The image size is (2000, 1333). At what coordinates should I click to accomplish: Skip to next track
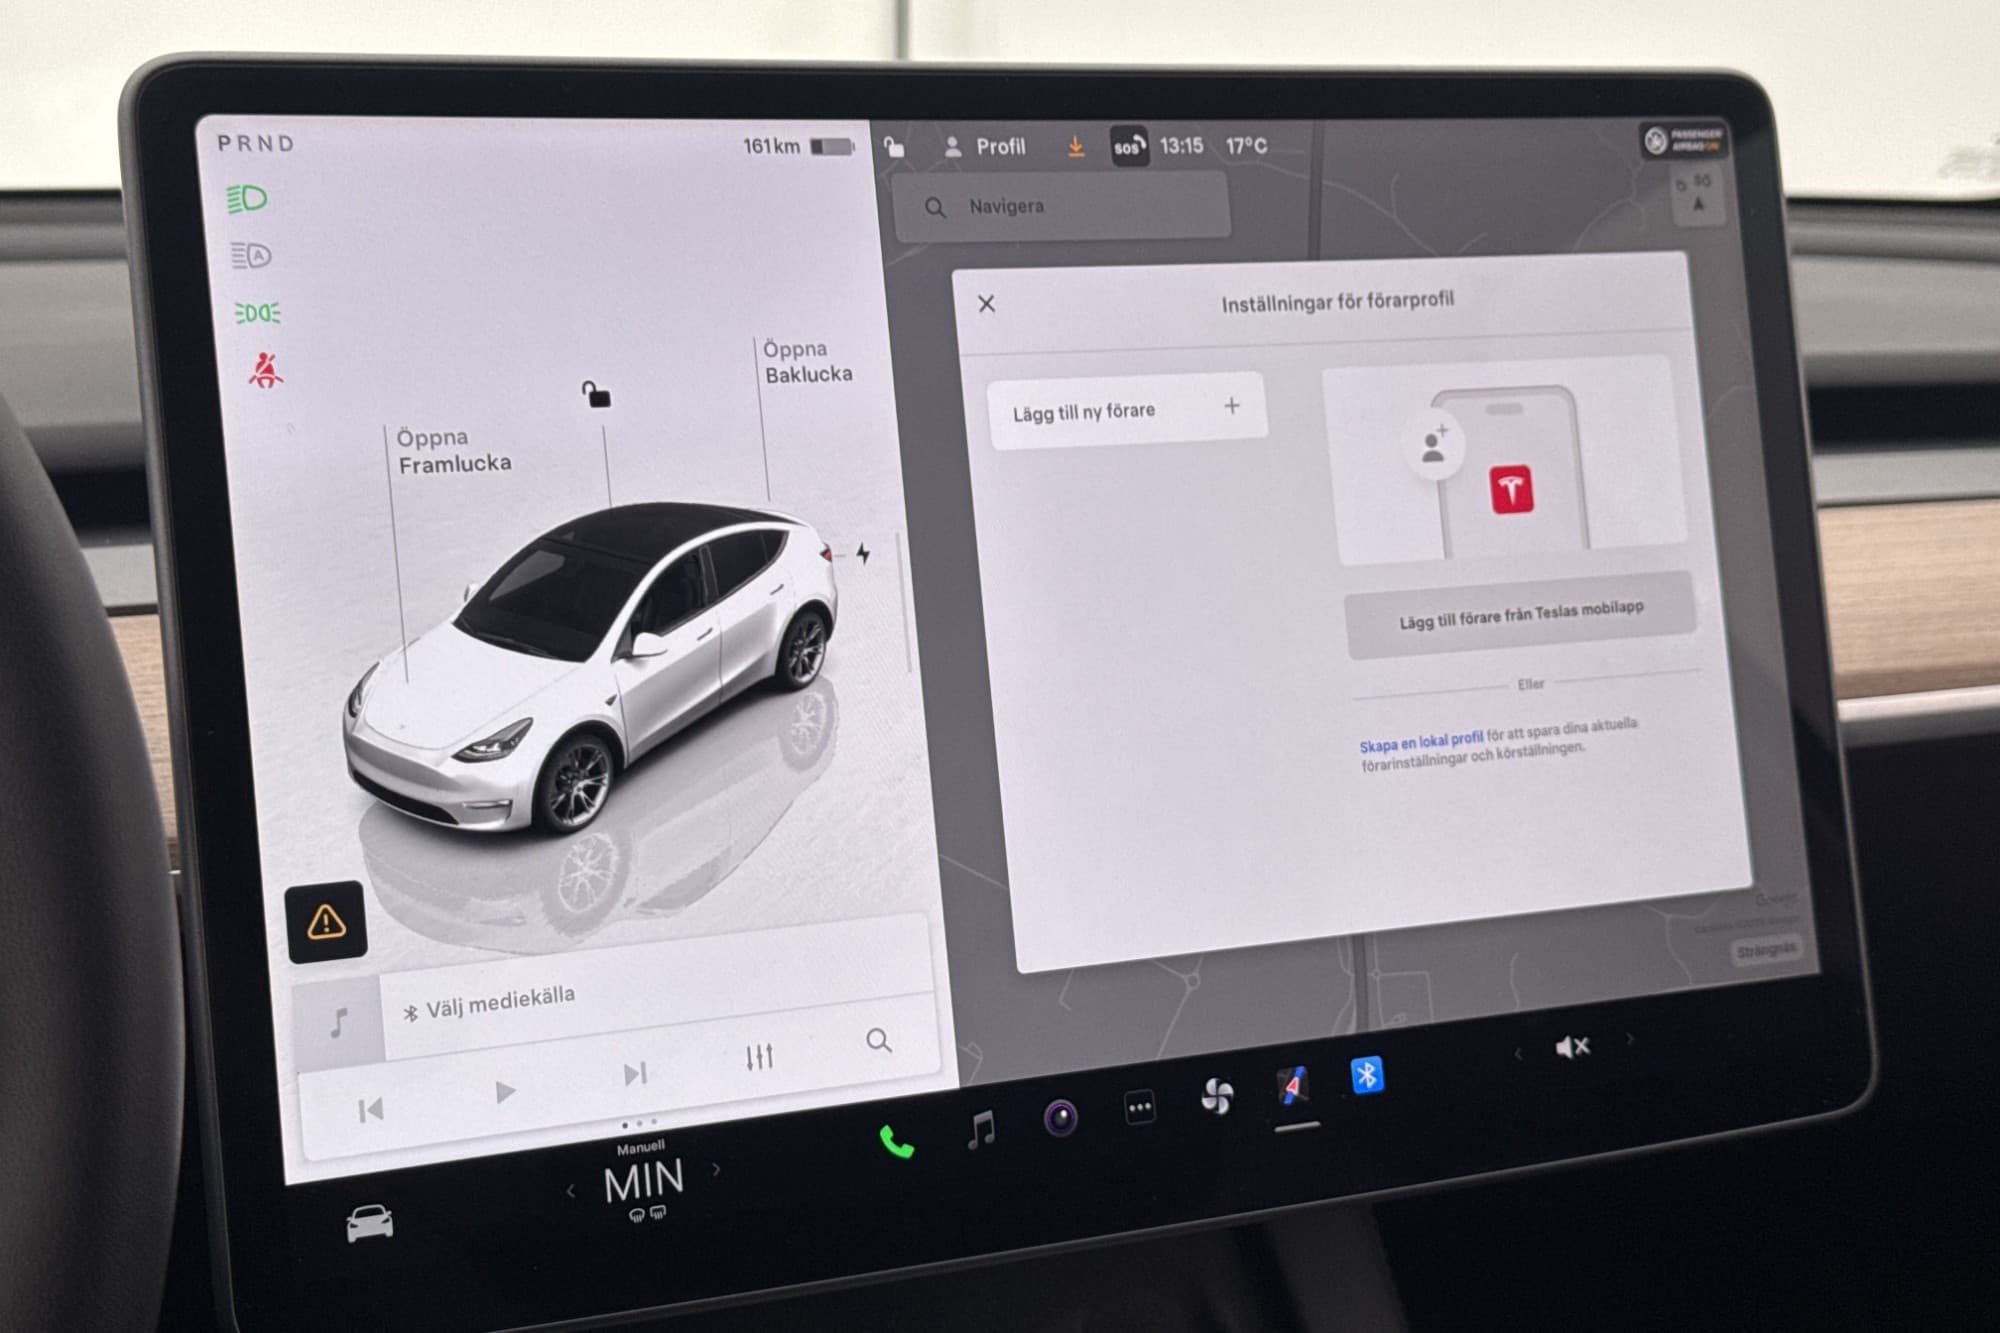coord(634,1074)
